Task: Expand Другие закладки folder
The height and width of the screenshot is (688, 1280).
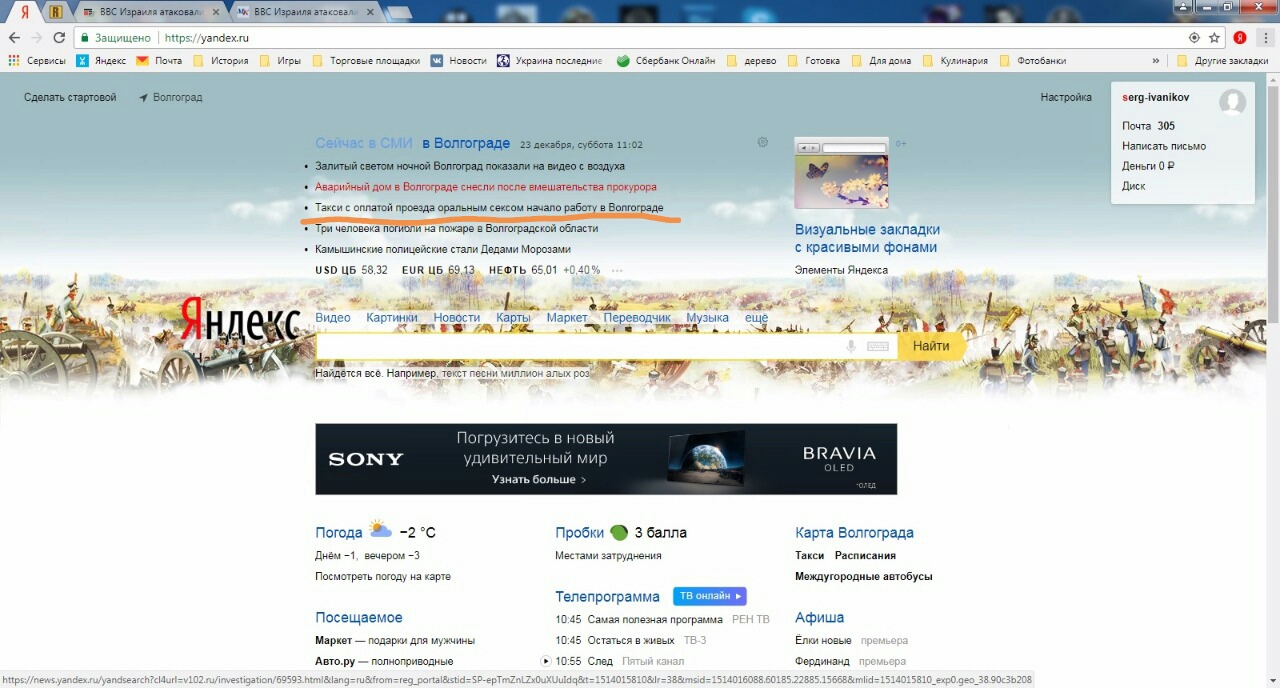Action: (1221, 61)
